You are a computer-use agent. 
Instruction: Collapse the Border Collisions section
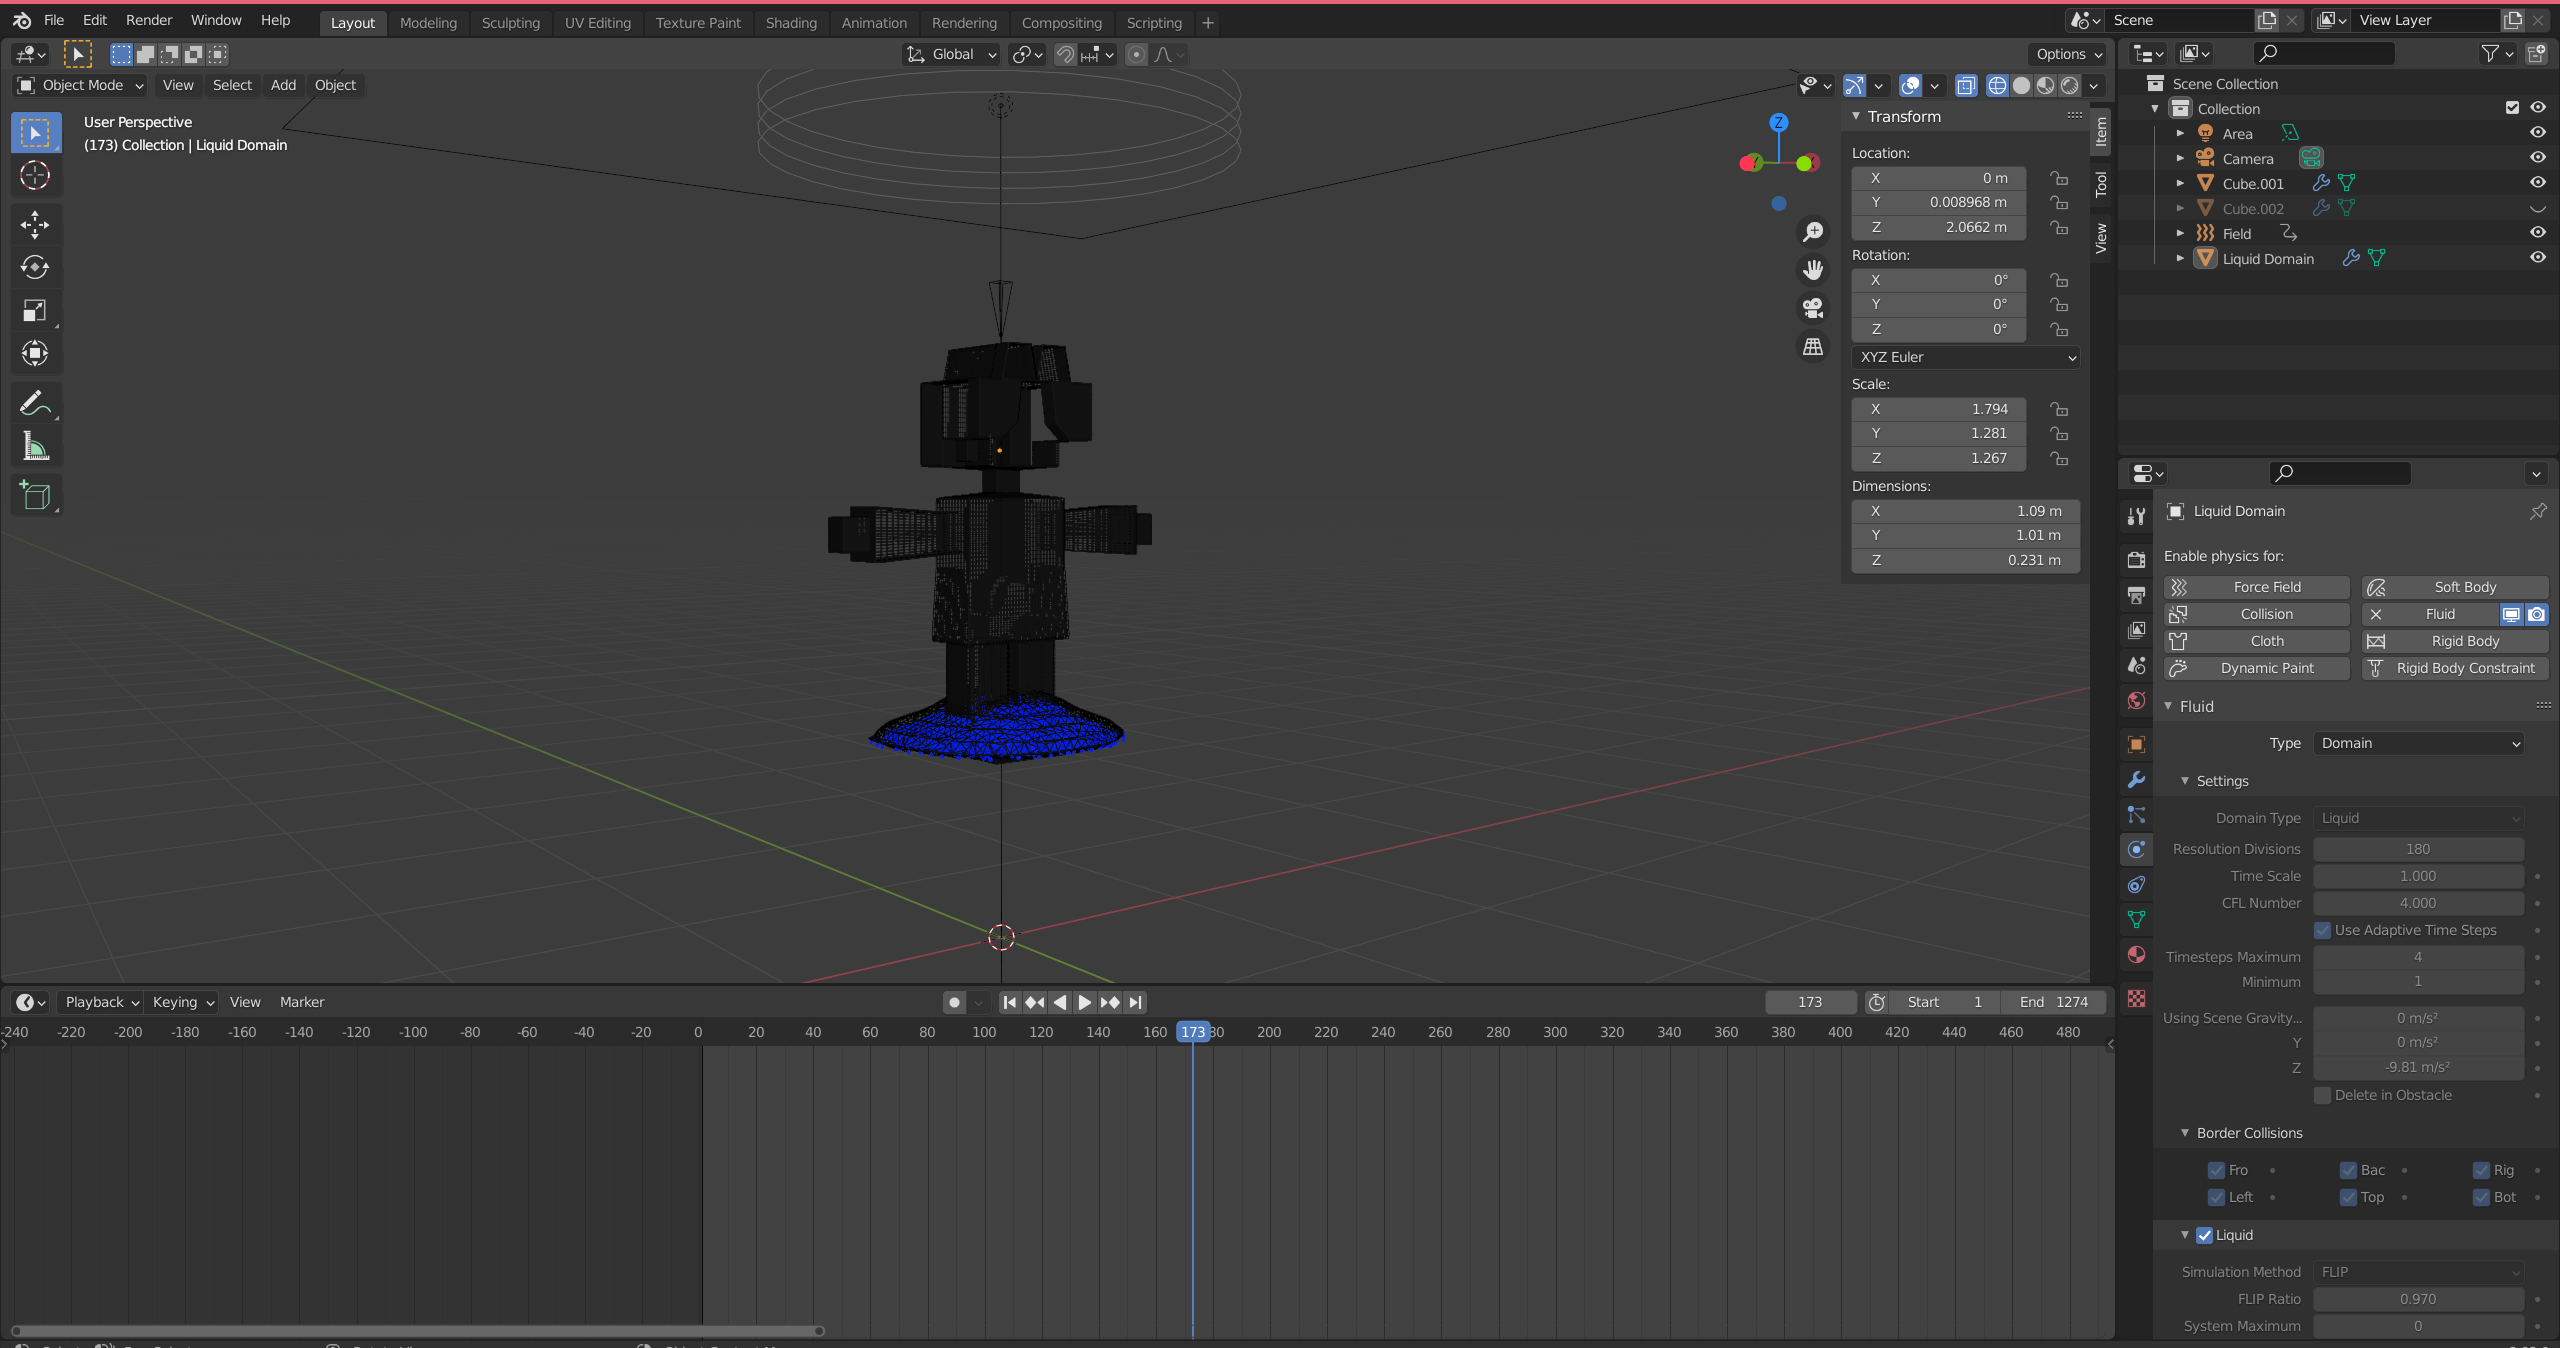coord(2185,1133)
